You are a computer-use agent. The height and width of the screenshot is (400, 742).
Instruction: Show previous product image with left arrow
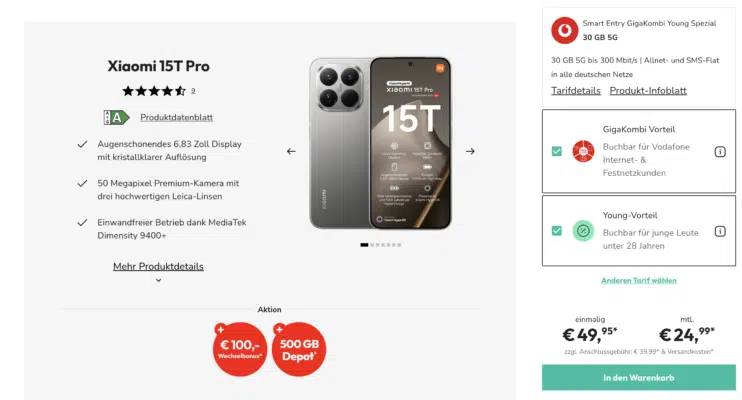click(x=291, y=151)
